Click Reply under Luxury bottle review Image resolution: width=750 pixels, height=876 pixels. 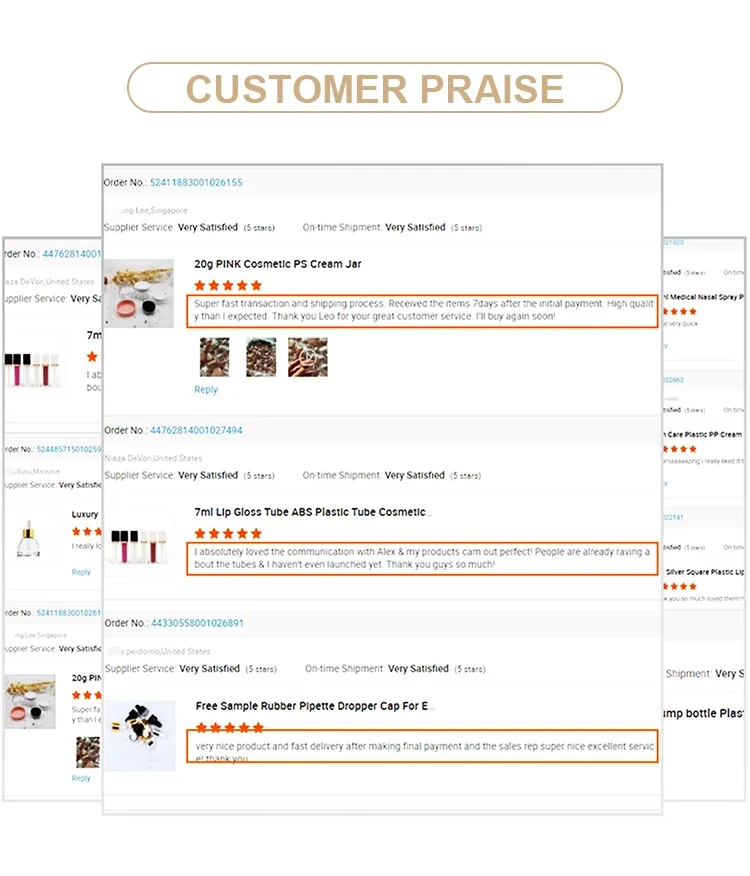pyautogui.click(x=81, y=572)
